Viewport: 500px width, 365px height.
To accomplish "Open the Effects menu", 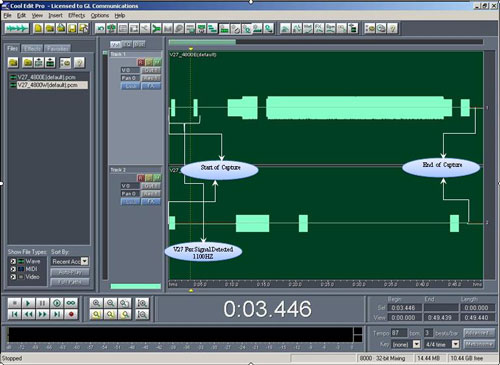I will (x=76, y=15).
